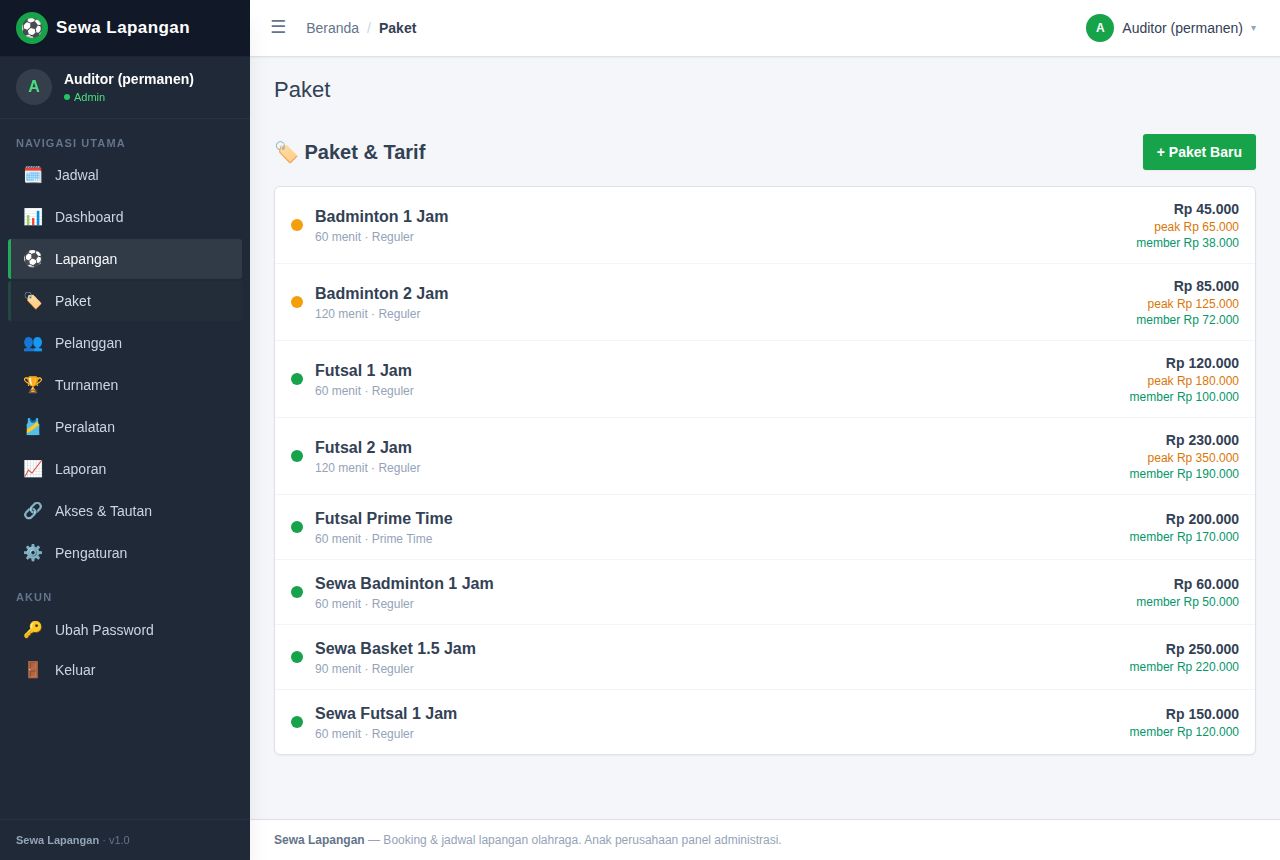Open Pengaturan via its gear icon
The width and height of the screenshot is (1280, 860).
pos(33,553)
